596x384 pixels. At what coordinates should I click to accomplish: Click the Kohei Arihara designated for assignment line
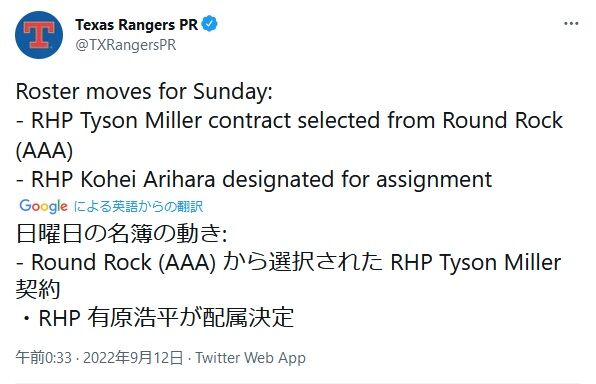(254, 179)
